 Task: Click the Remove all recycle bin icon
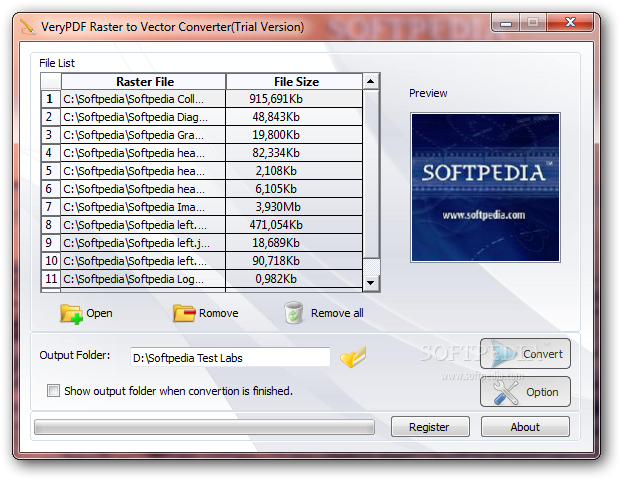point(294,313)
